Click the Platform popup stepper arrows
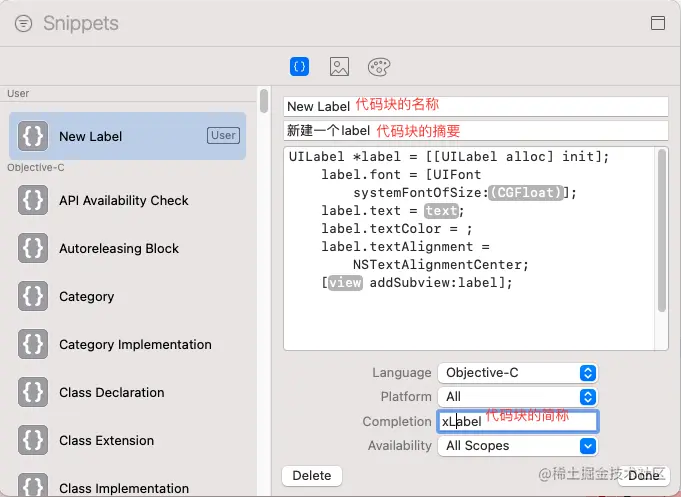The image size is (681, 497). (588, 397)
